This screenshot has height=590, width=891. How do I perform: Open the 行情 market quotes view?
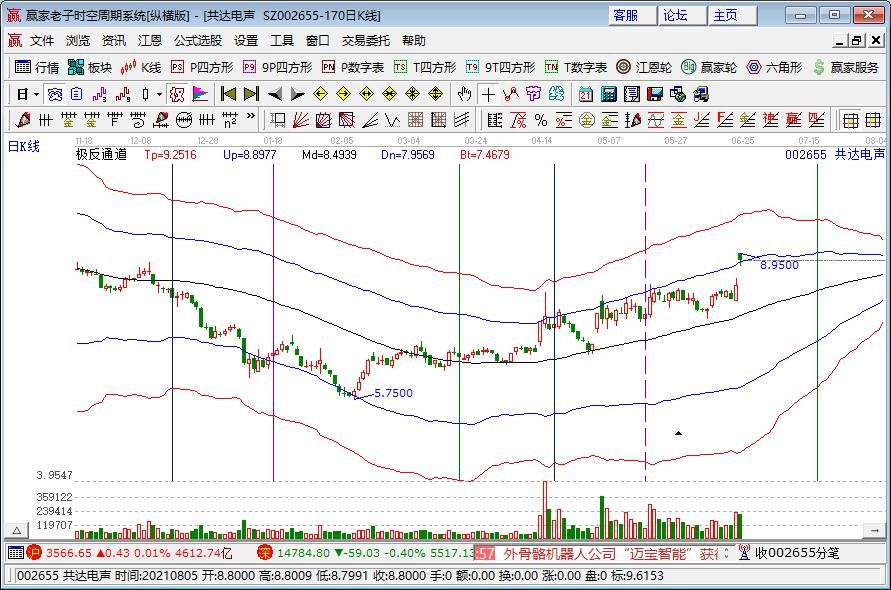coord(37,67)
